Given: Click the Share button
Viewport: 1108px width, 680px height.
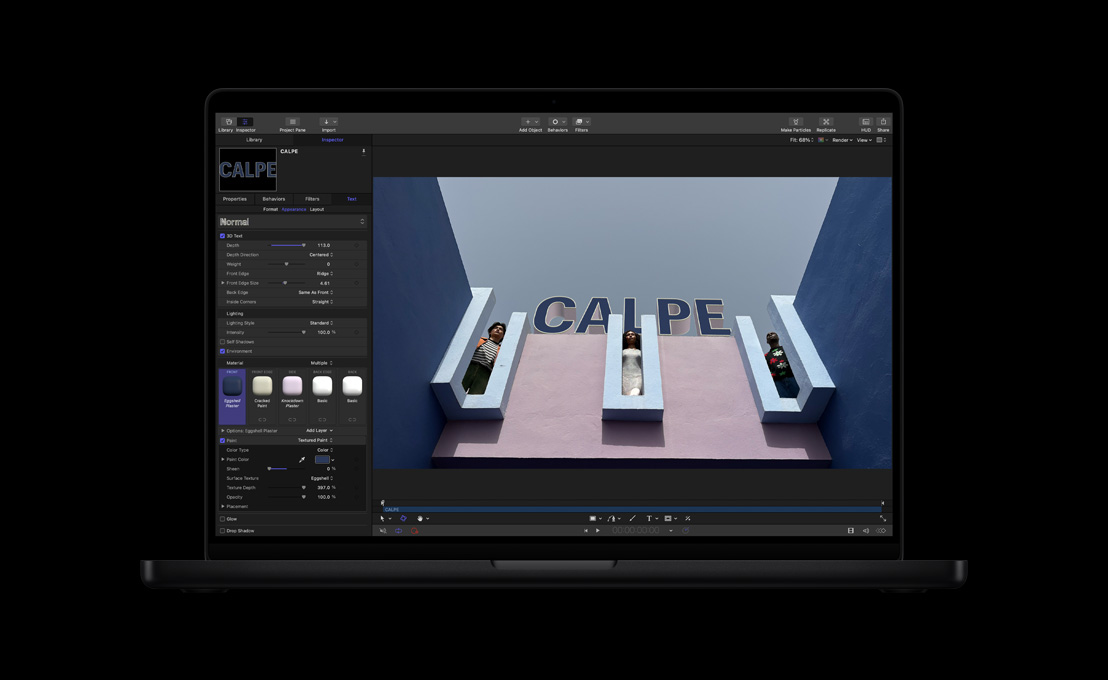Looking at the screenshot, I should click(883, 119).
